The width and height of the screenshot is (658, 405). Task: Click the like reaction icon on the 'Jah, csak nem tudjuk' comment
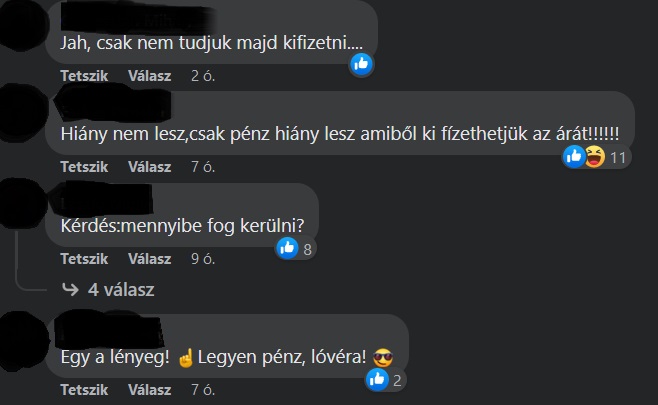tap(361, 64)
